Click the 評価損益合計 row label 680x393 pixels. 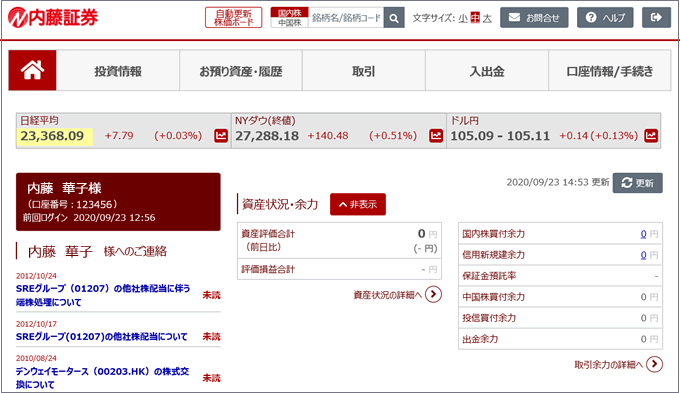tap(268, 269)
